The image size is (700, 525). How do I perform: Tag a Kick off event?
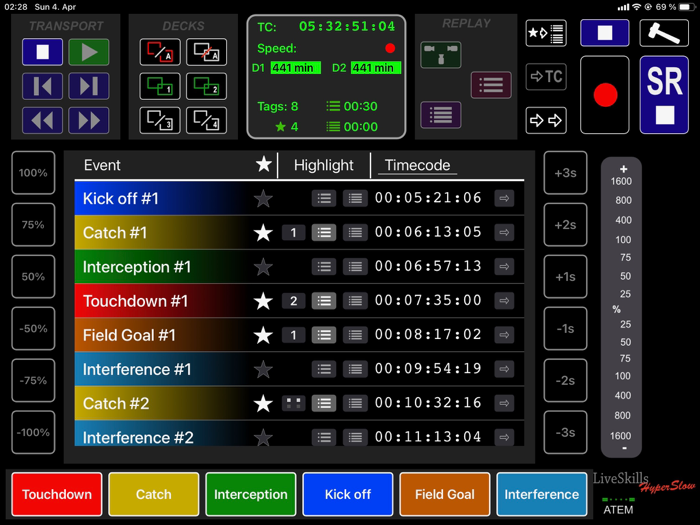point(348,494)
